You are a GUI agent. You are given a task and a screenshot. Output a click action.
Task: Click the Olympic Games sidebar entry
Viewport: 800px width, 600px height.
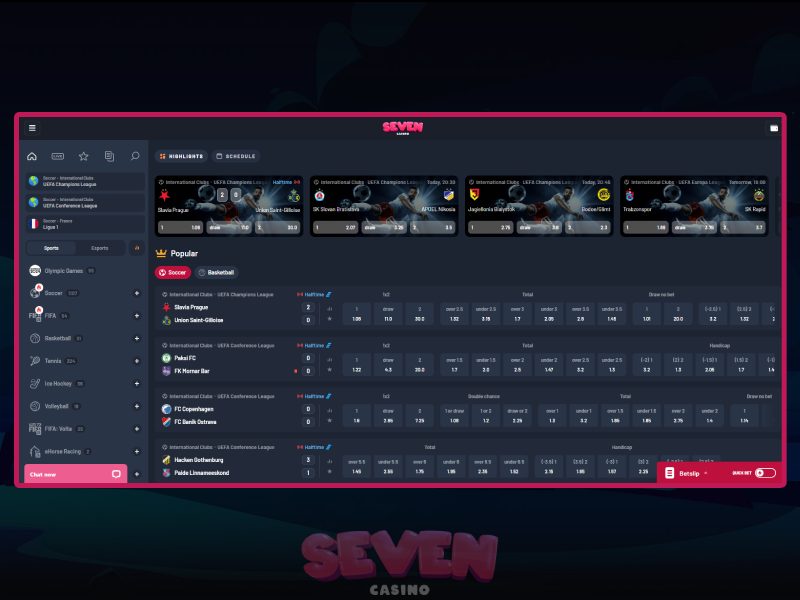coord(85,270)
